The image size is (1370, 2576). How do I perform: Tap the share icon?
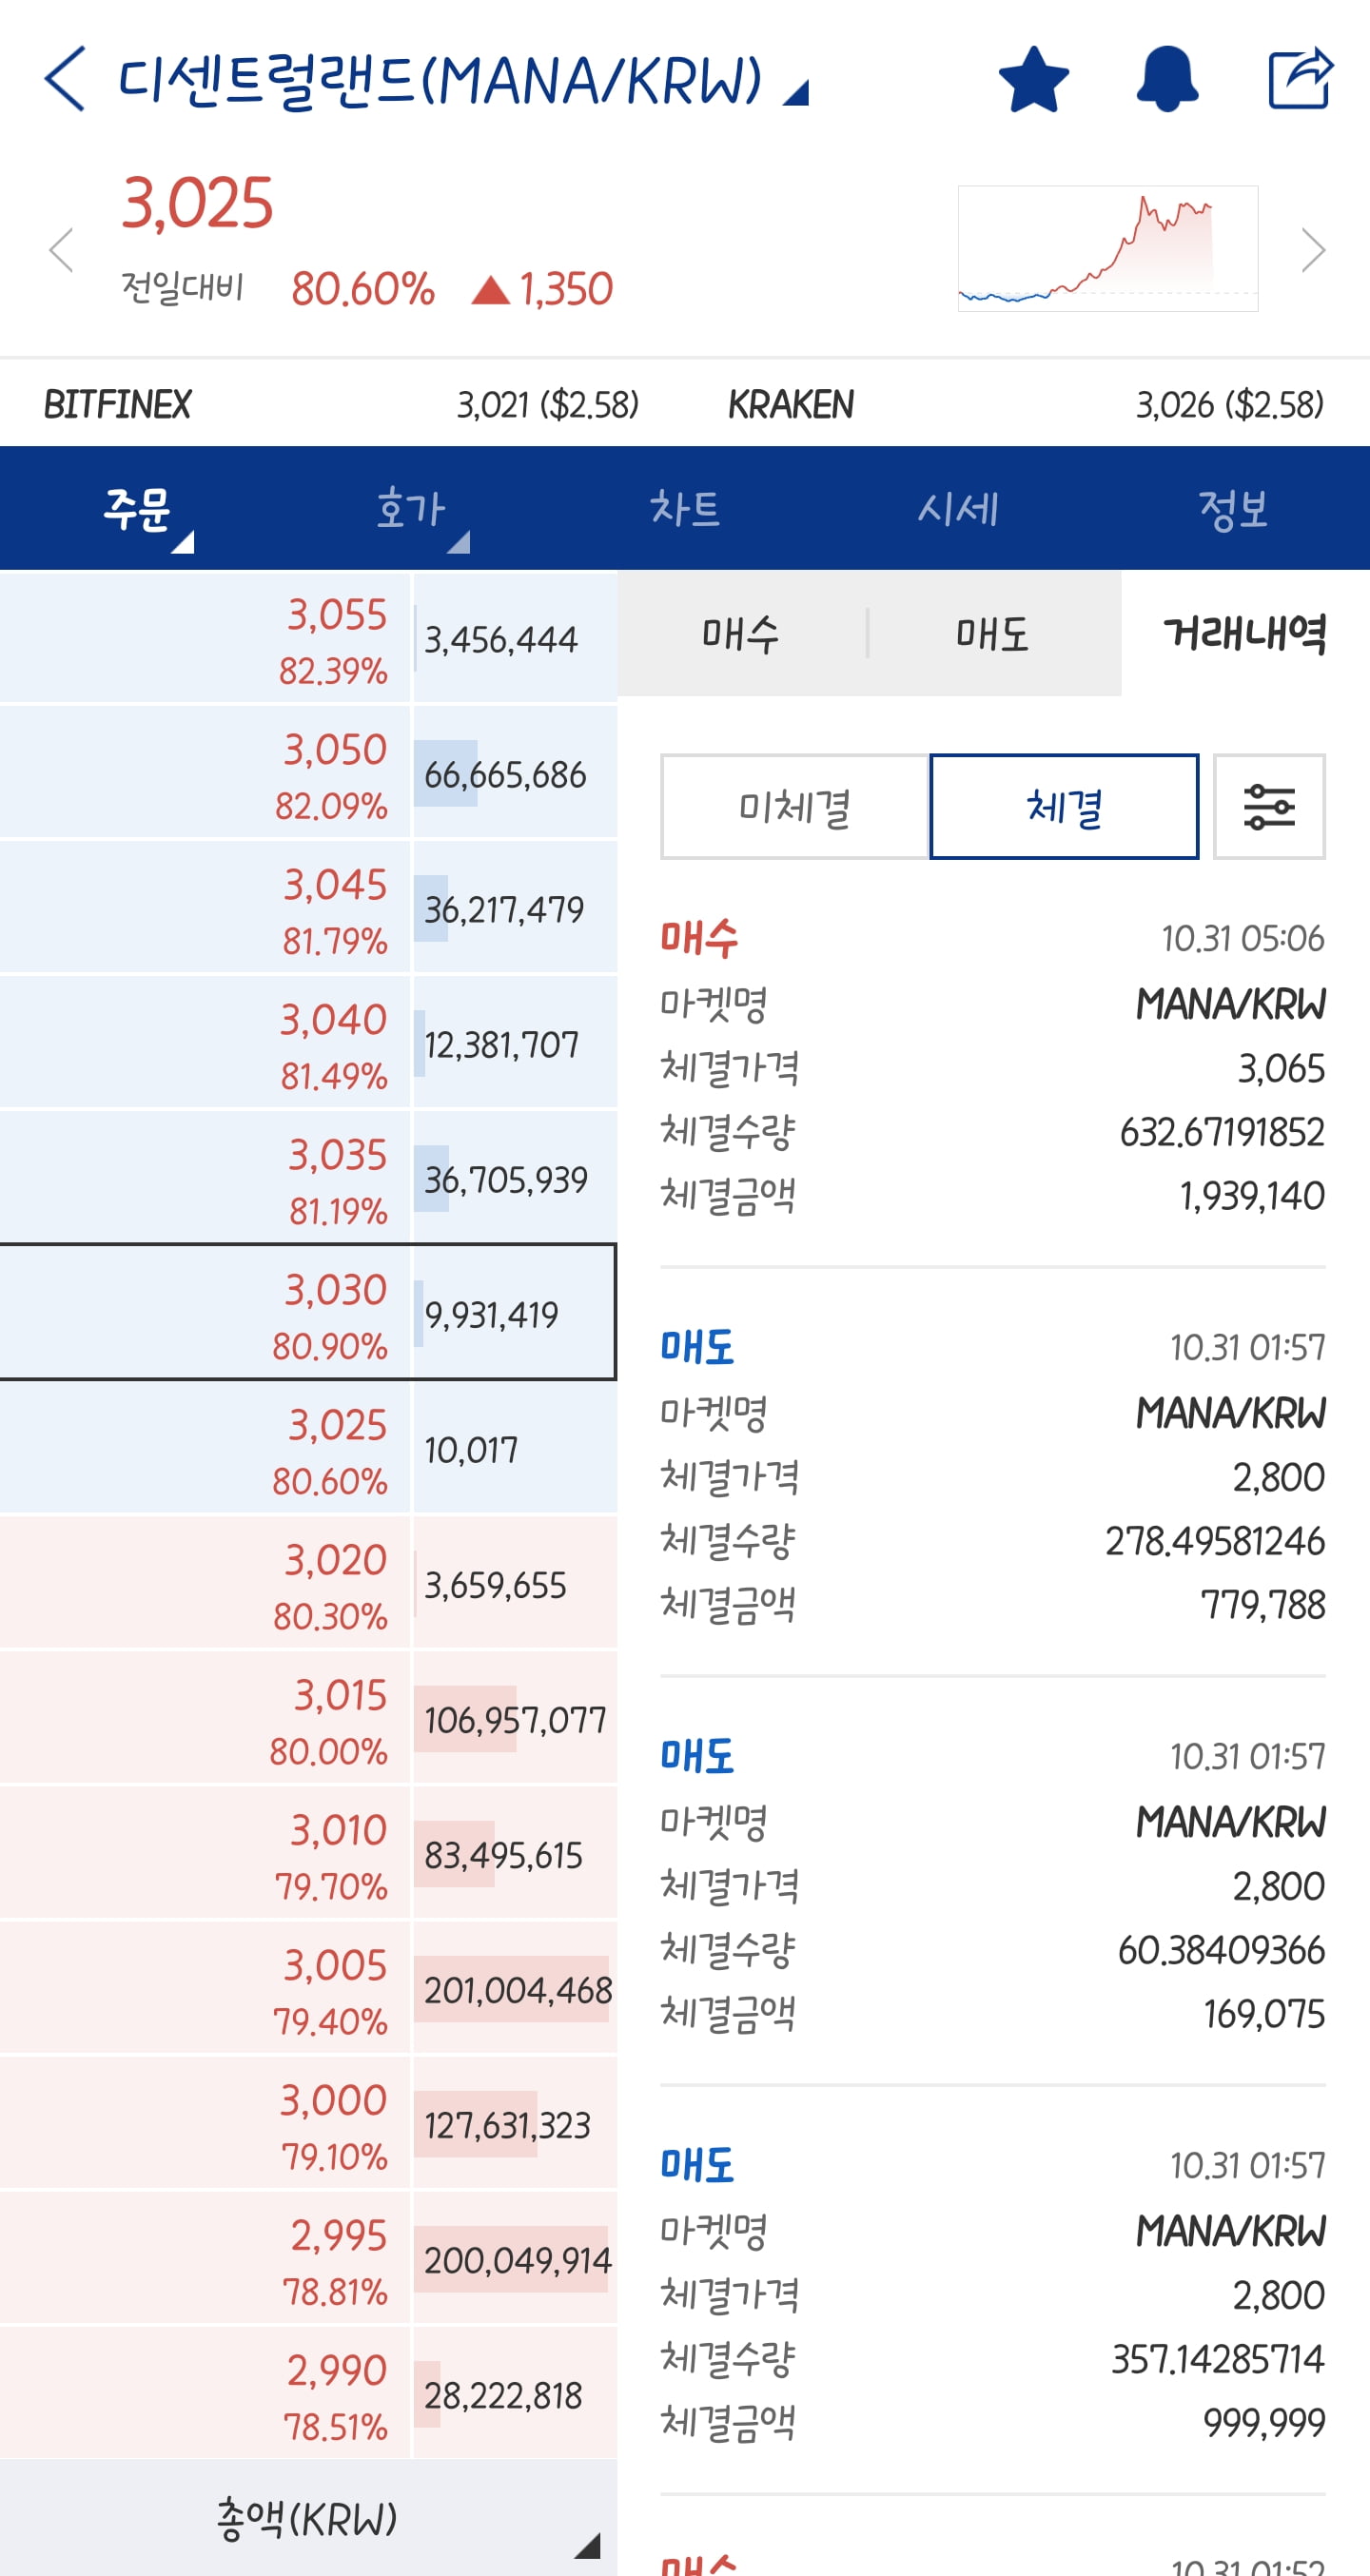1300,78
